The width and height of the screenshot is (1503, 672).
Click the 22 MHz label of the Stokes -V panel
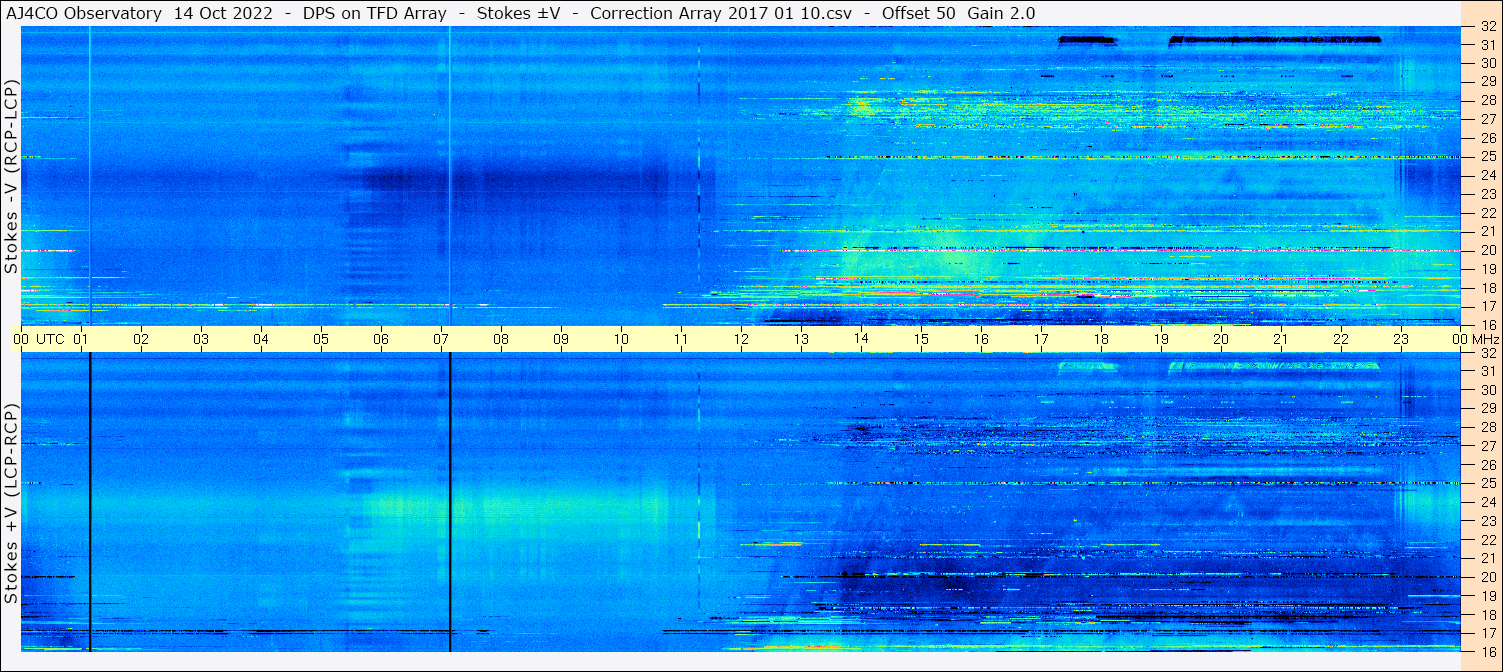point(1488,213)
